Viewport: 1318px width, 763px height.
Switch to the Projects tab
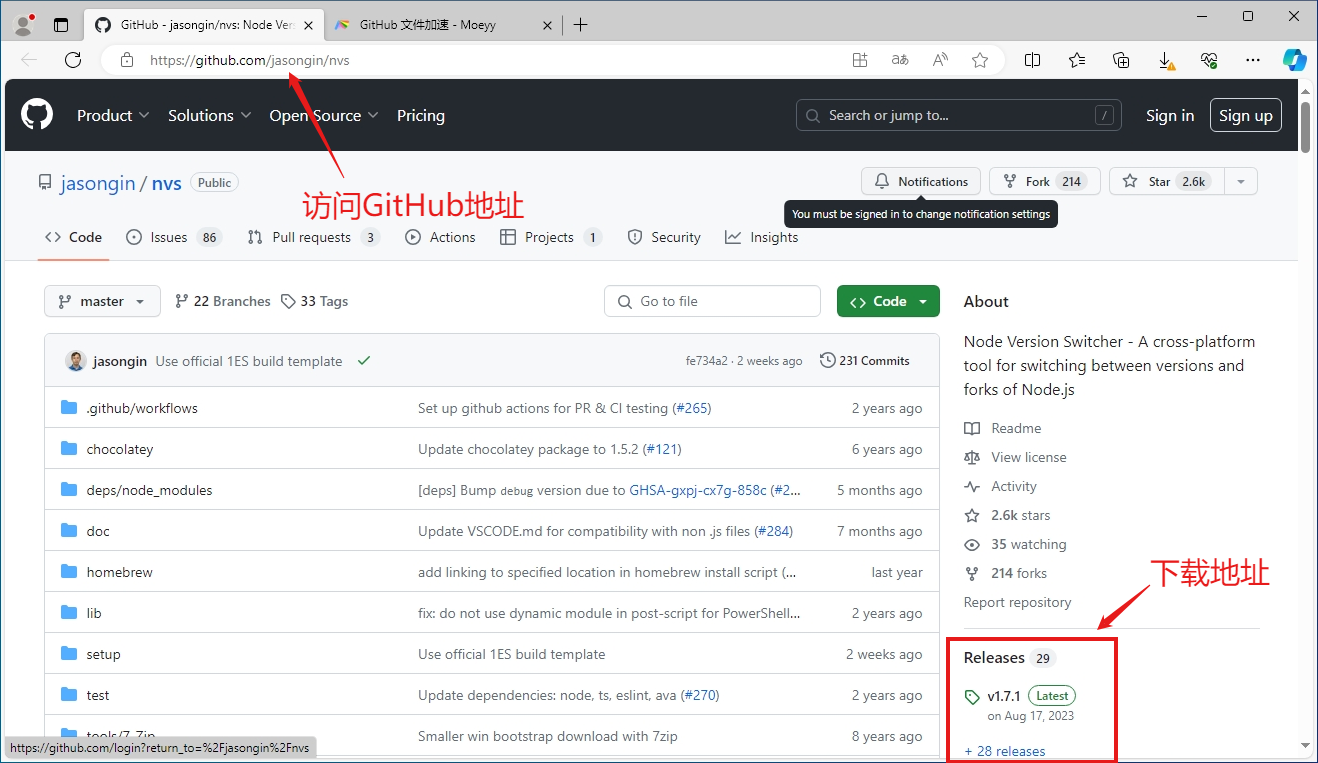550,237
